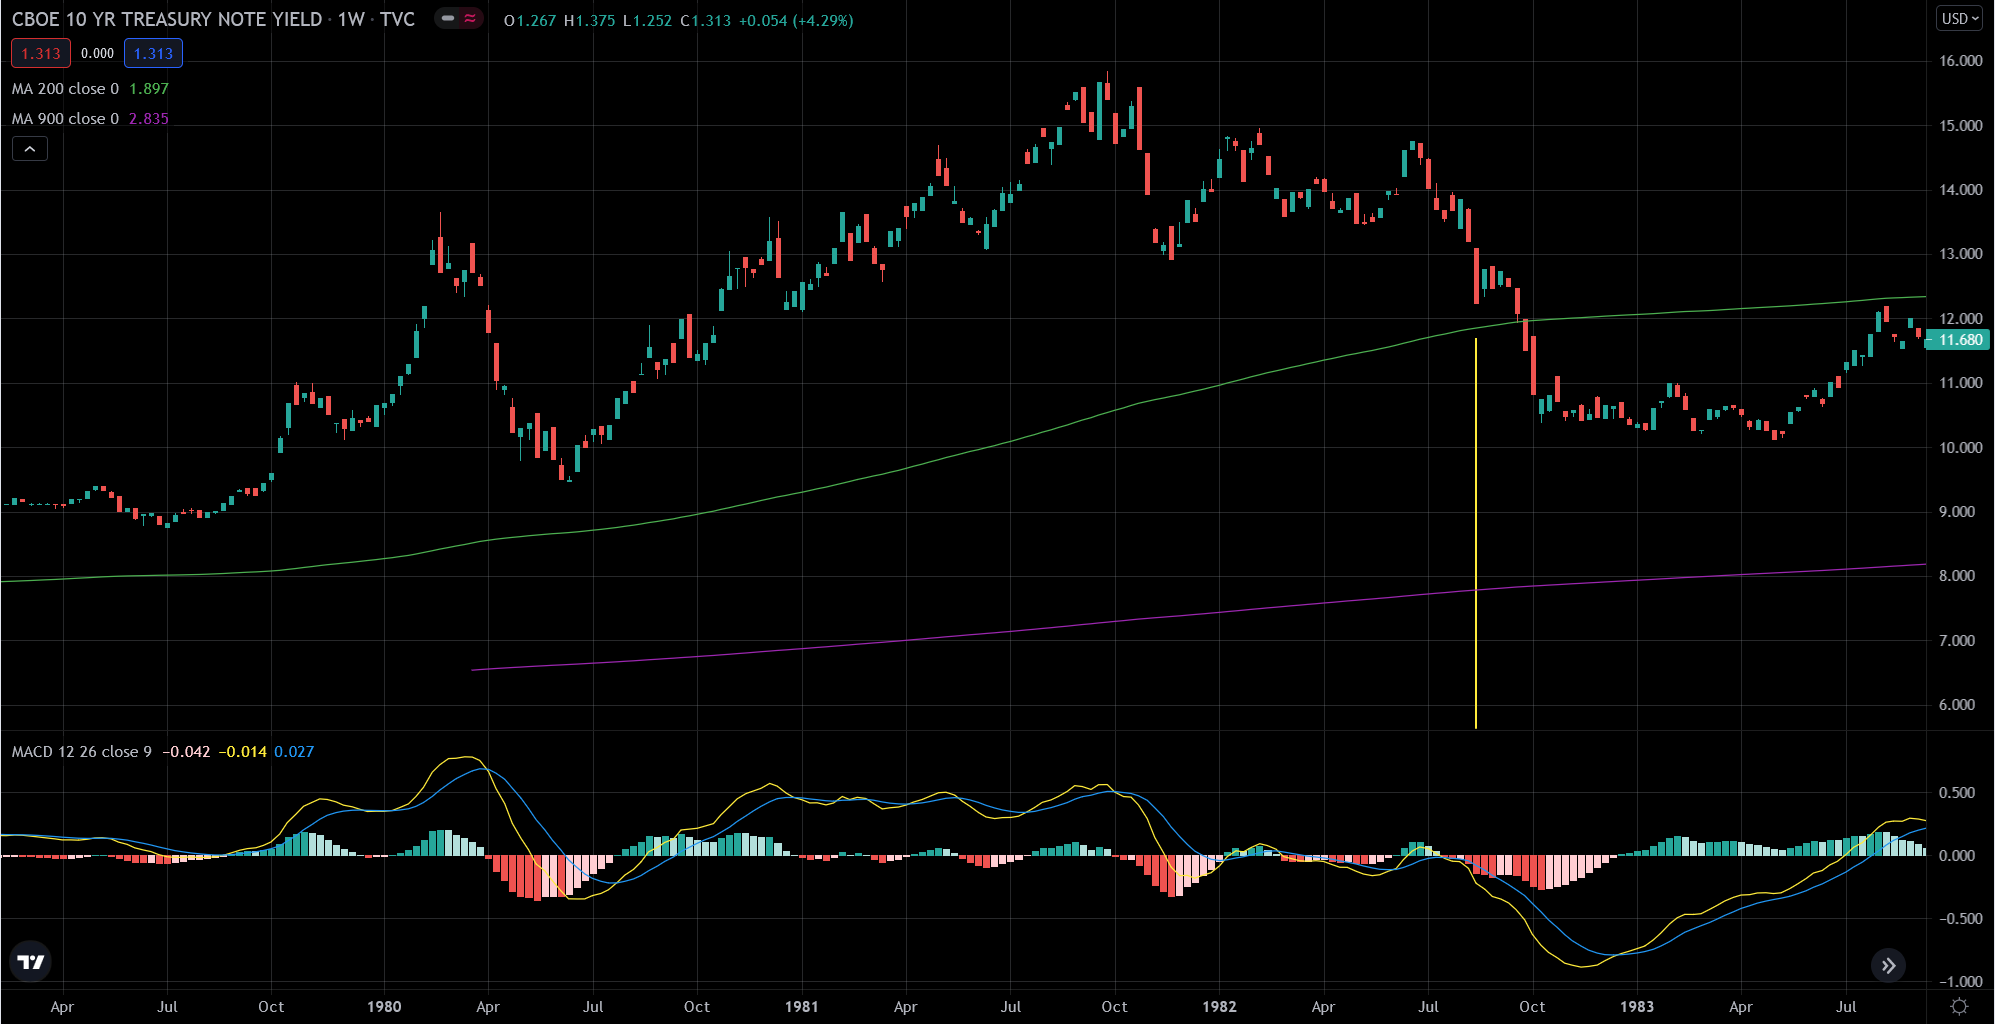Select the MACD 12 26 close 9 legend
1995x1024 pixels.
pyautogui.click(x=82, y=752)
